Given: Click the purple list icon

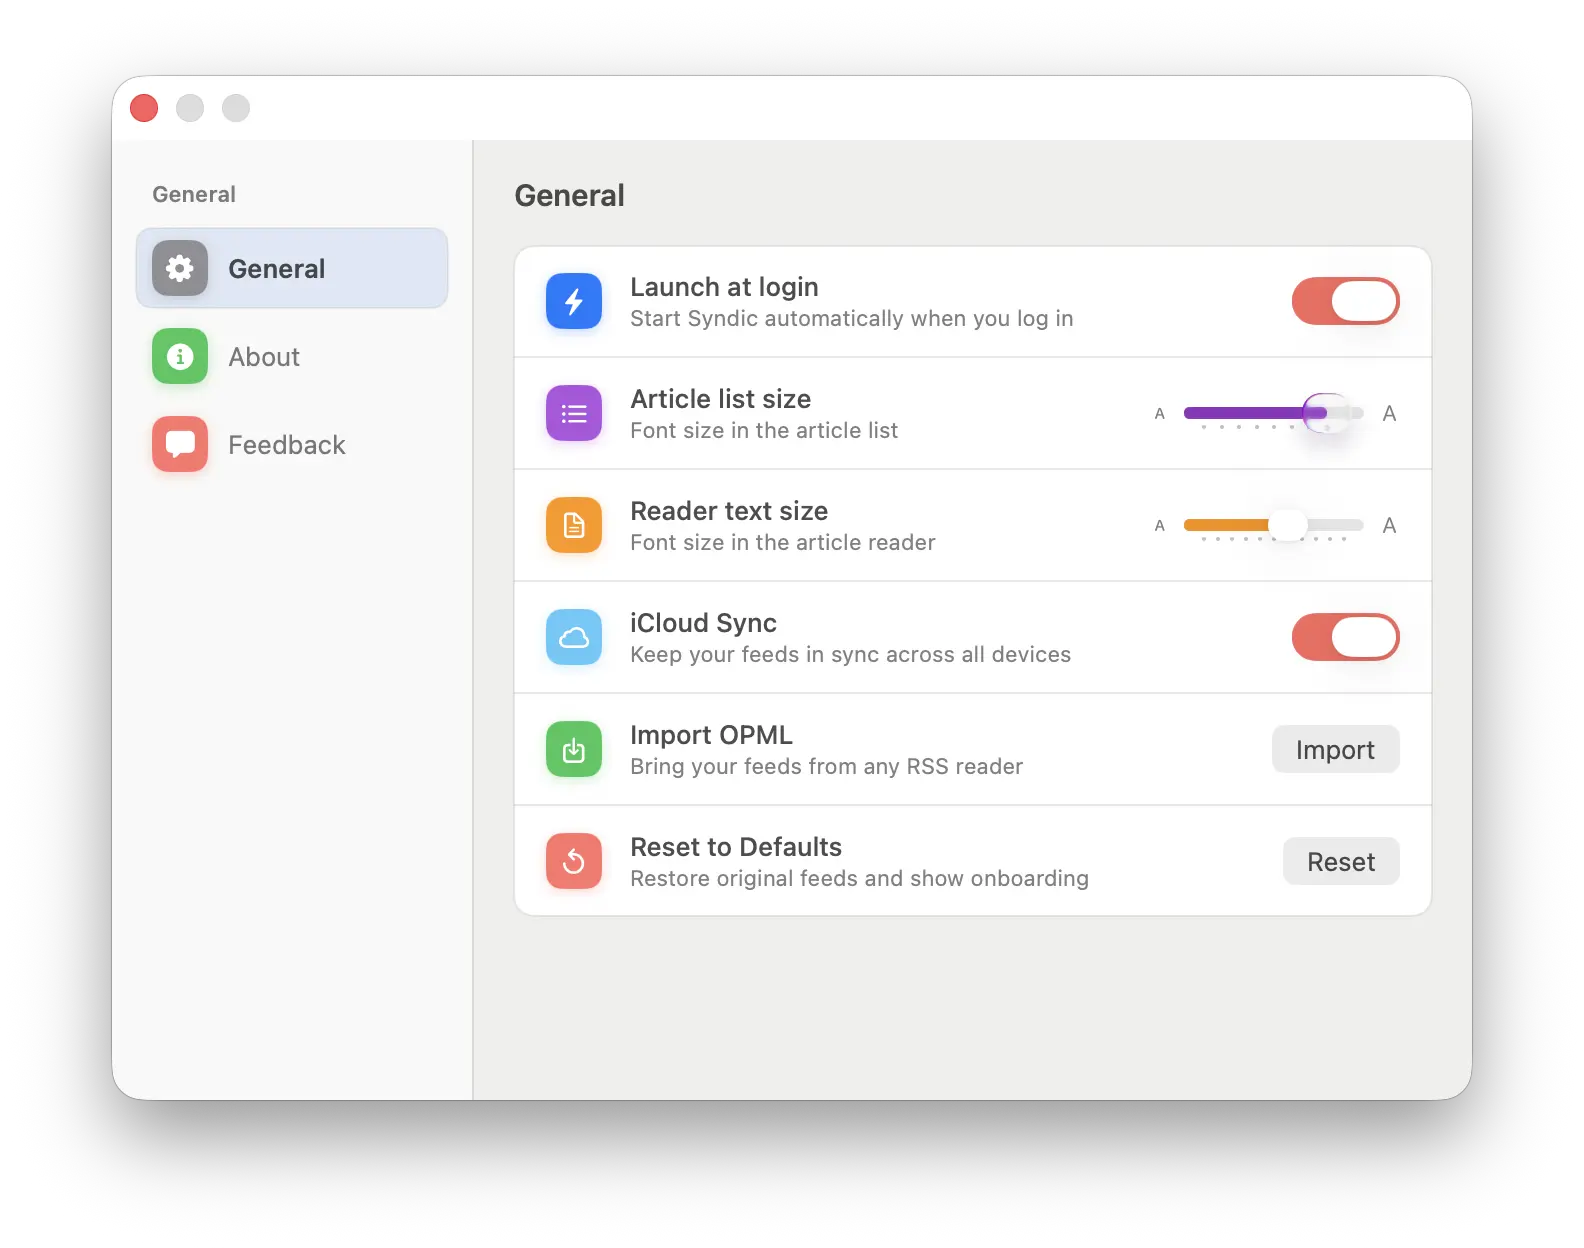Looking at the screenshot, I should point(574,413).
